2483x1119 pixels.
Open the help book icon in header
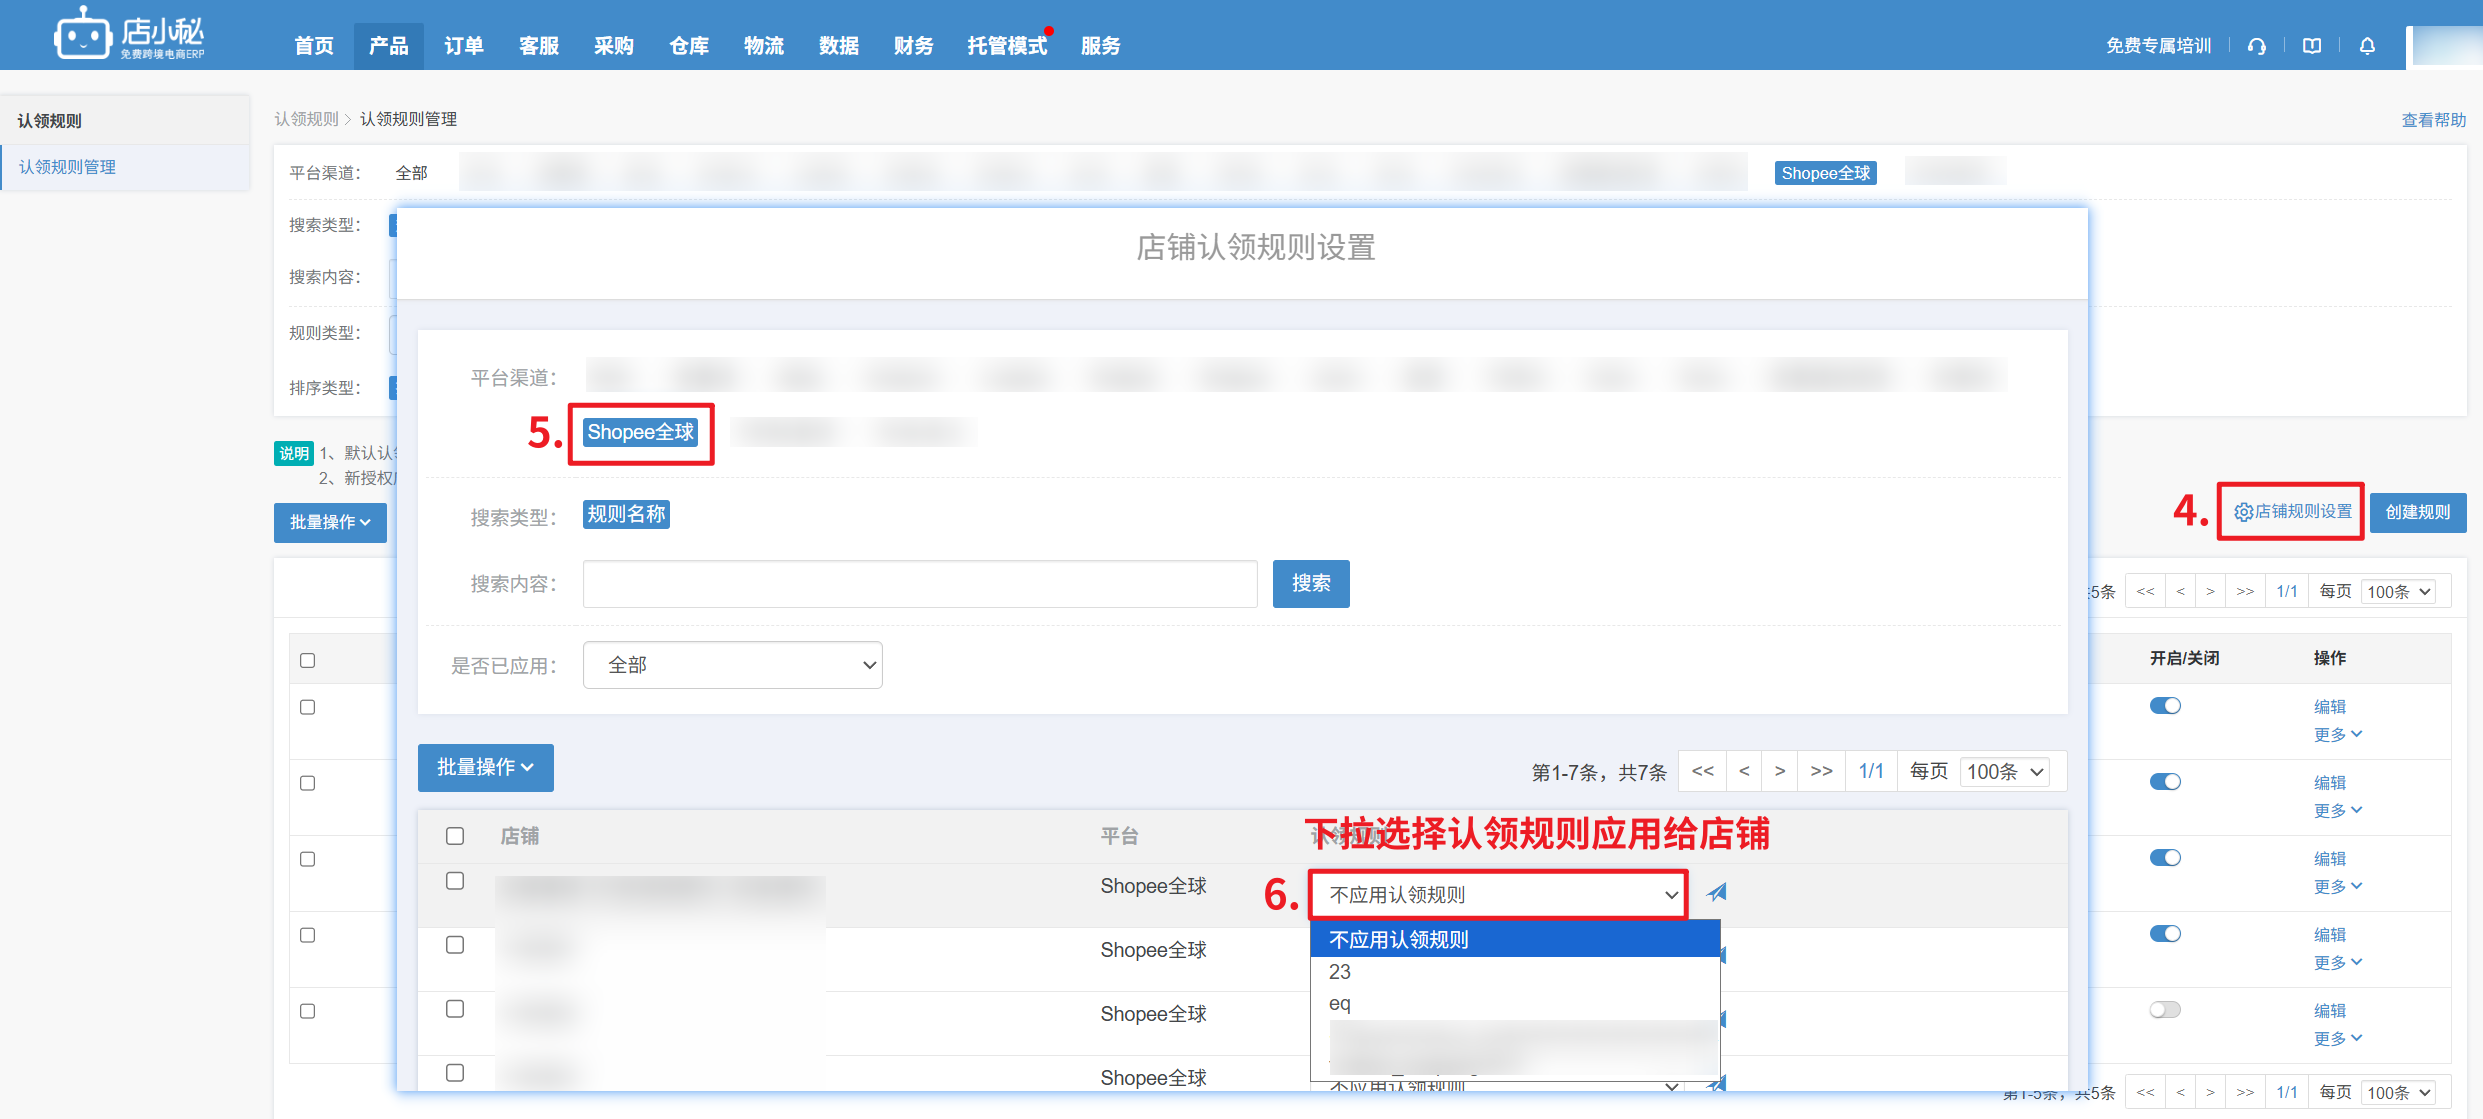click(2311, 46)
